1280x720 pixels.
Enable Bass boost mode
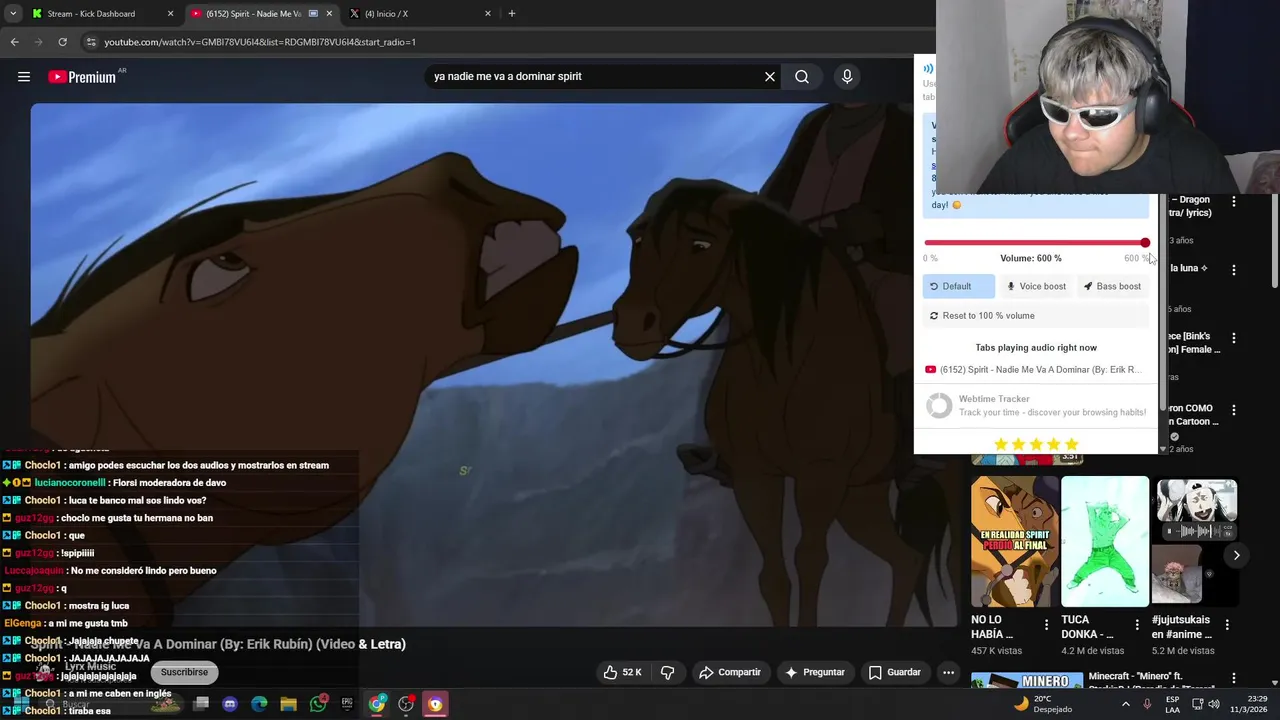[x=1112, y=286]
